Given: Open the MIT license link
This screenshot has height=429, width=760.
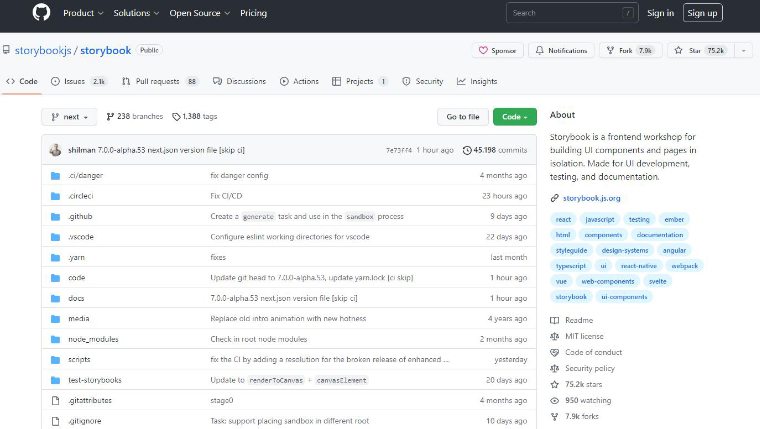Looking at the screenshot, I should (584, 336).
